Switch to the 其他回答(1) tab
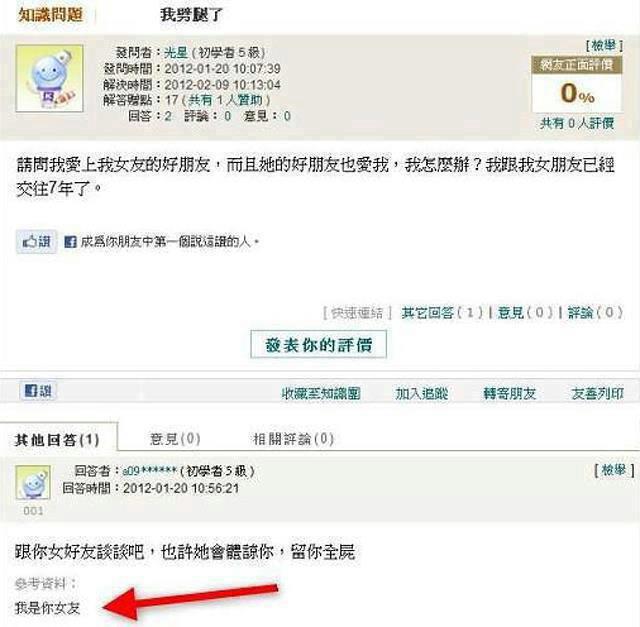The width and height of the screenshot is (640, 627). (58, 439)
